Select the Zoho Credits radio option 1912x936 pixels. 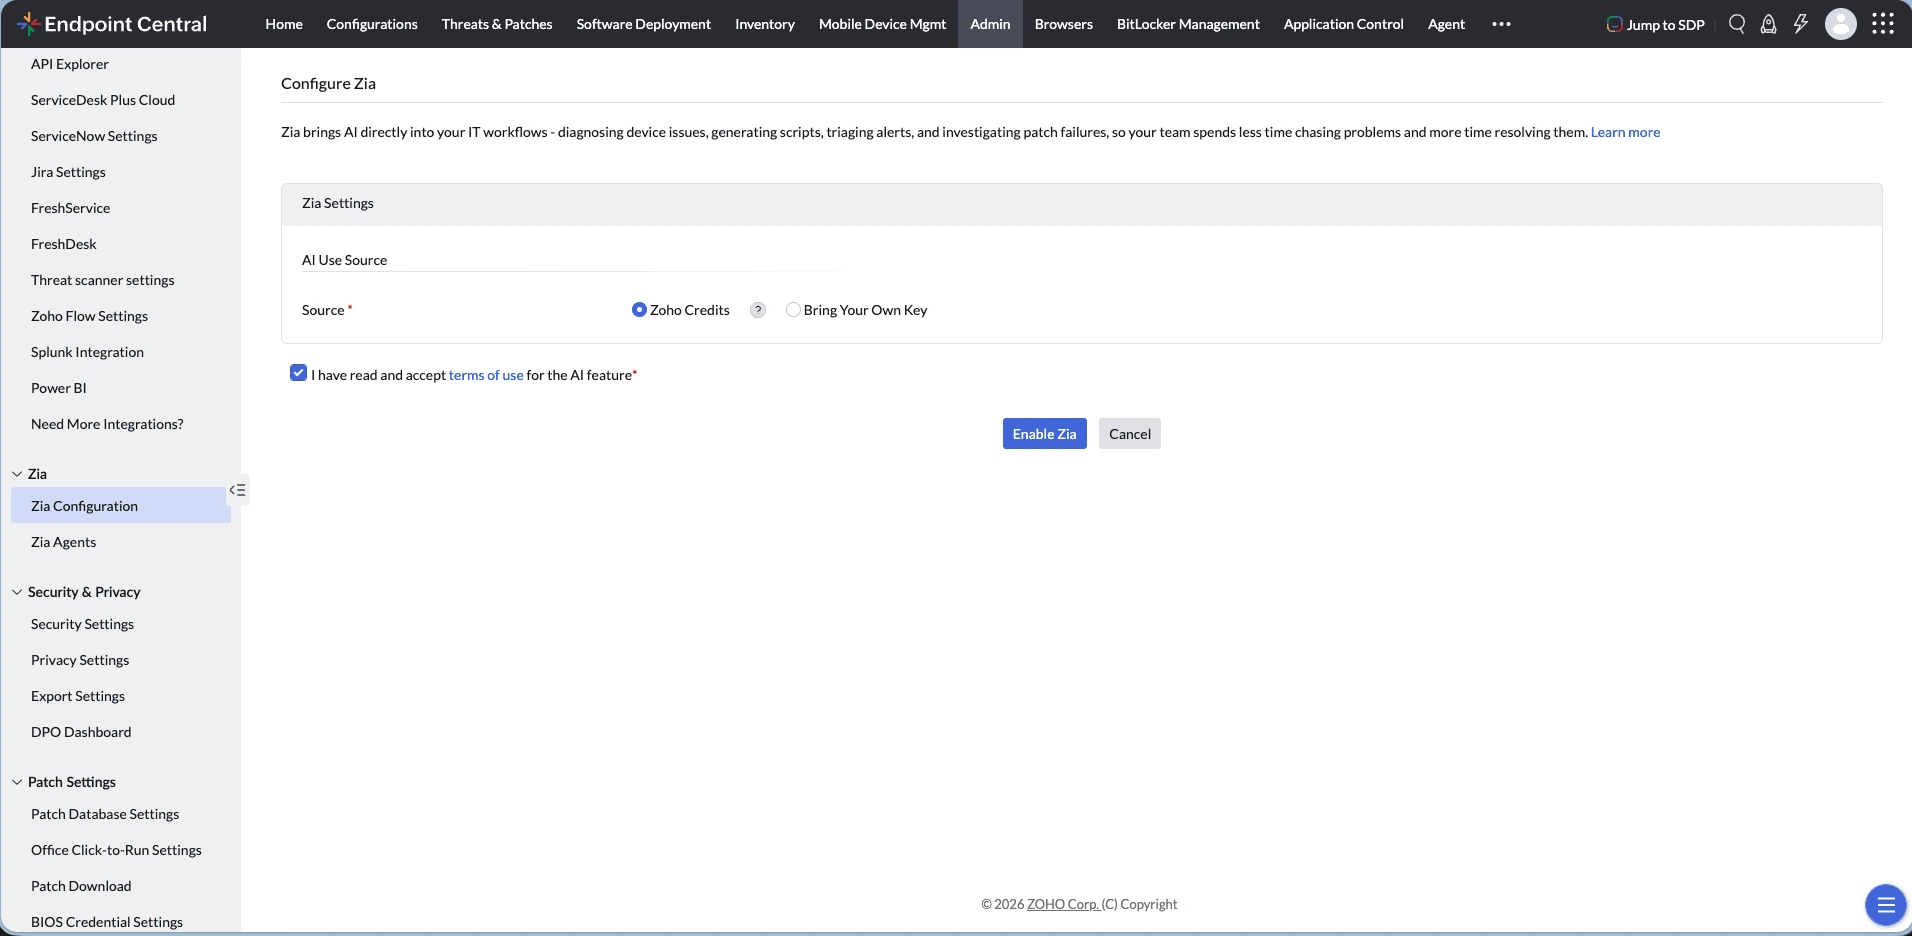point(639,310)
